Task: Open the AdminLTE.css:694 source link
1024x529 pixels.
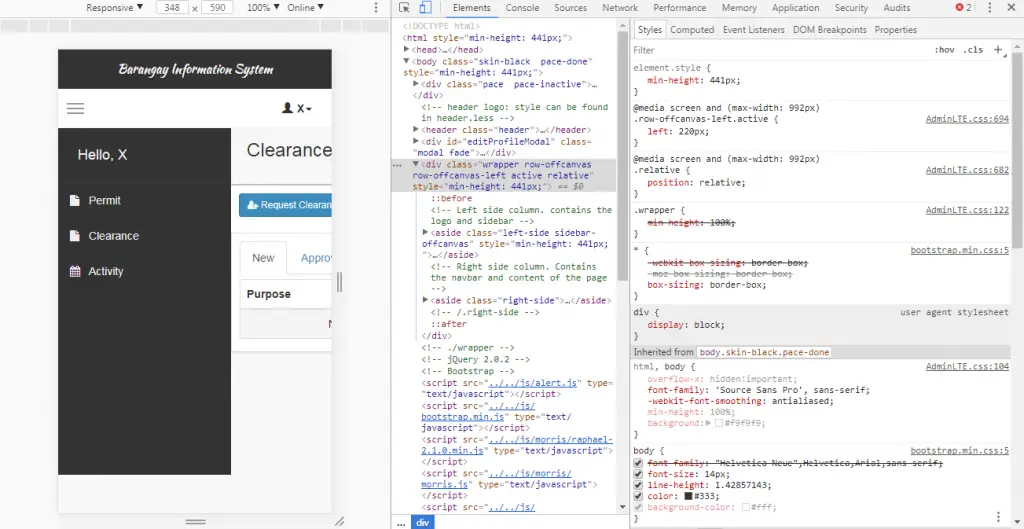Action: coord(966,119)
